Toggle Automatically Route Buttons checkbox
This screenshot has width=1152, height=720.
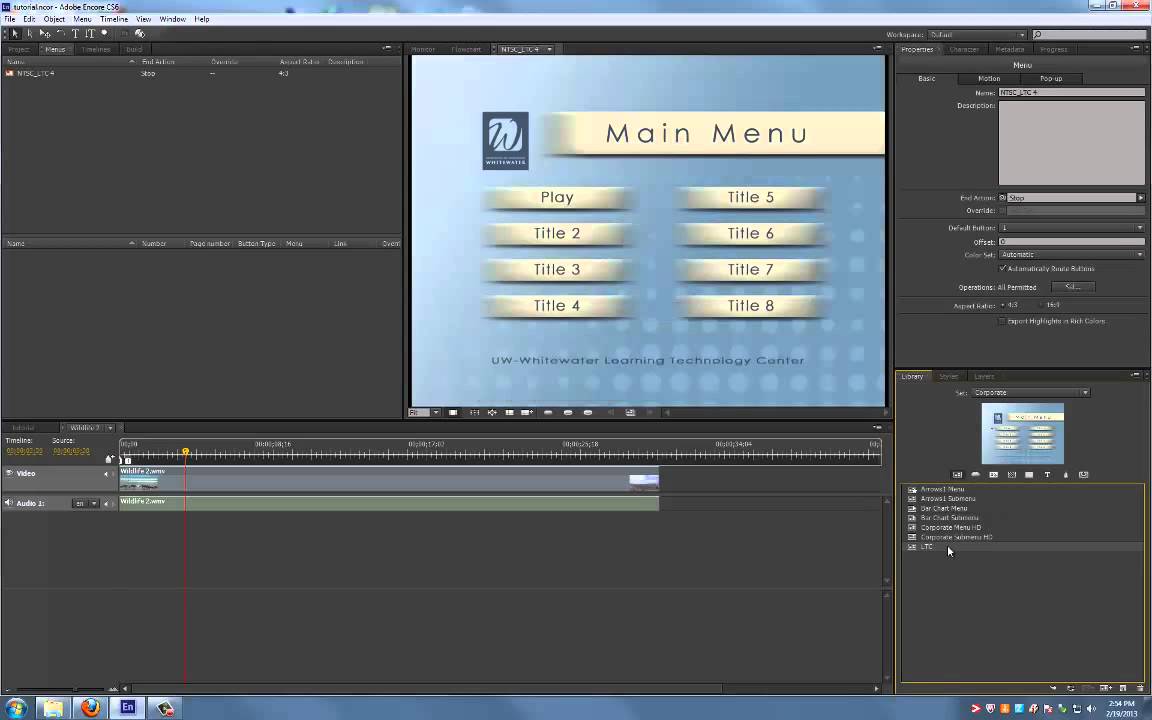(x=1003, y=268)
